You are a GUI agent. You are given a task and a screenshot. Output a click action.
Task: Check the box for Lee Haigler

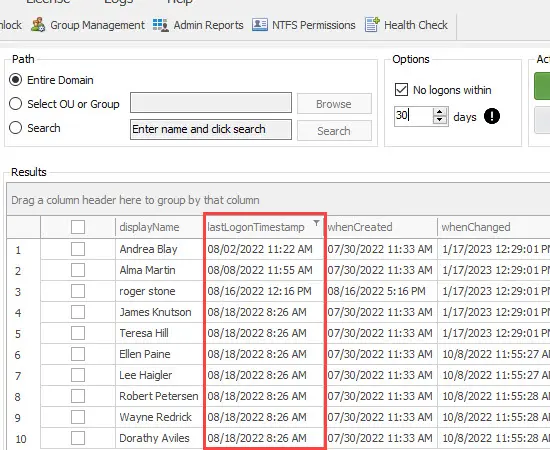78,375
